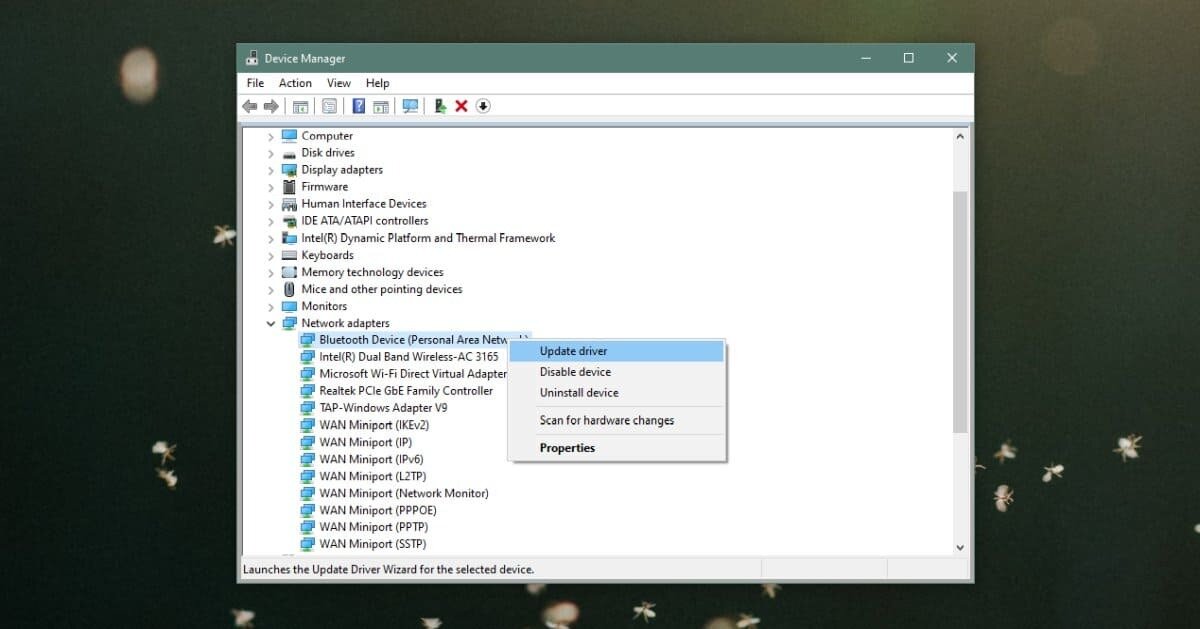Click the Properties toolbar icon
This screenshot has height=629, width=1200.
pyautogui.click(x=329, y=106)
